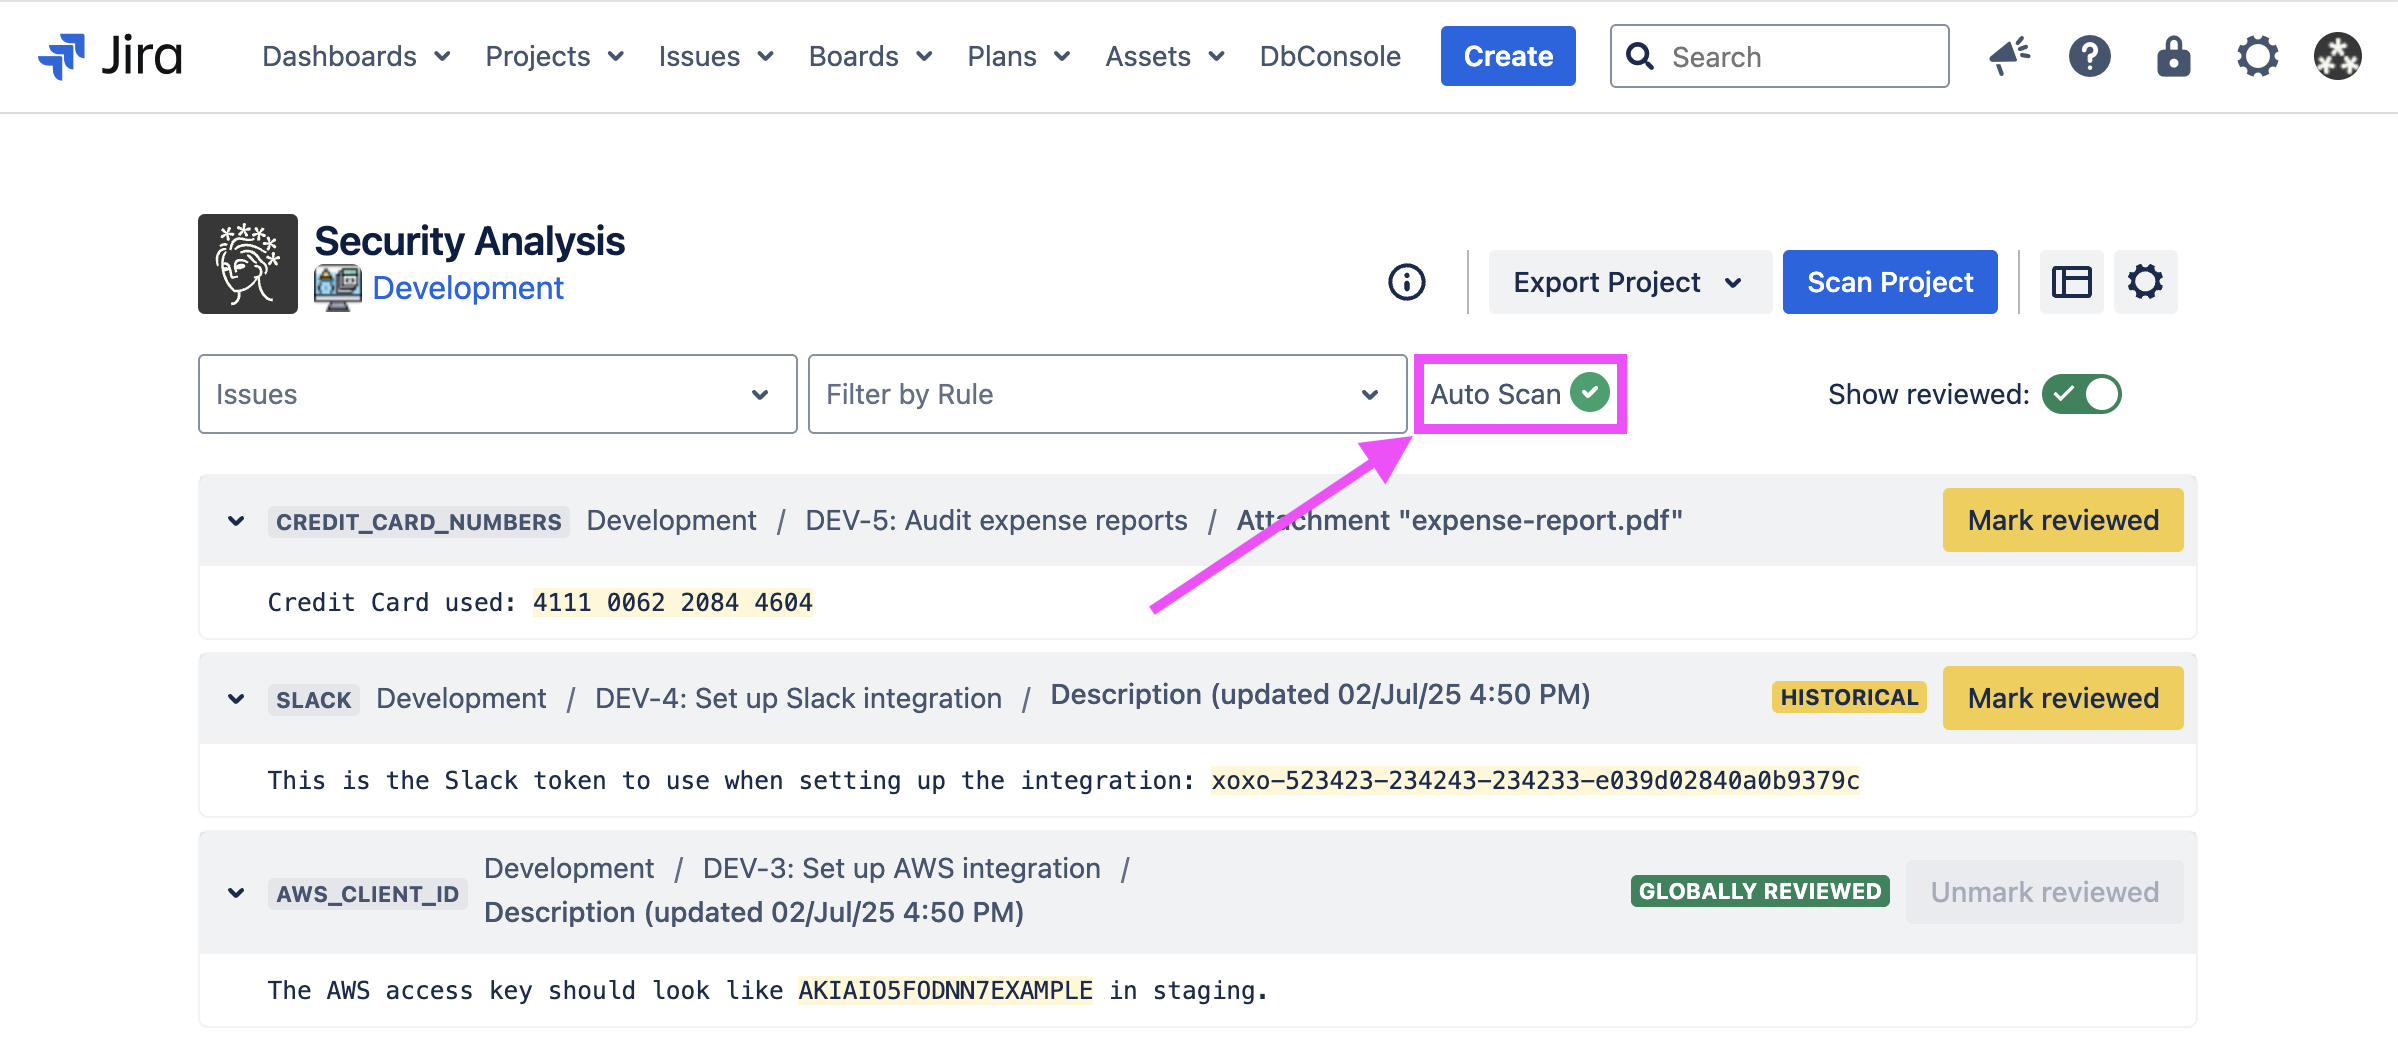Mark the SLACK finding as reviewed
This screenshot has height=1040, width=2398.
click(2062, 698)
